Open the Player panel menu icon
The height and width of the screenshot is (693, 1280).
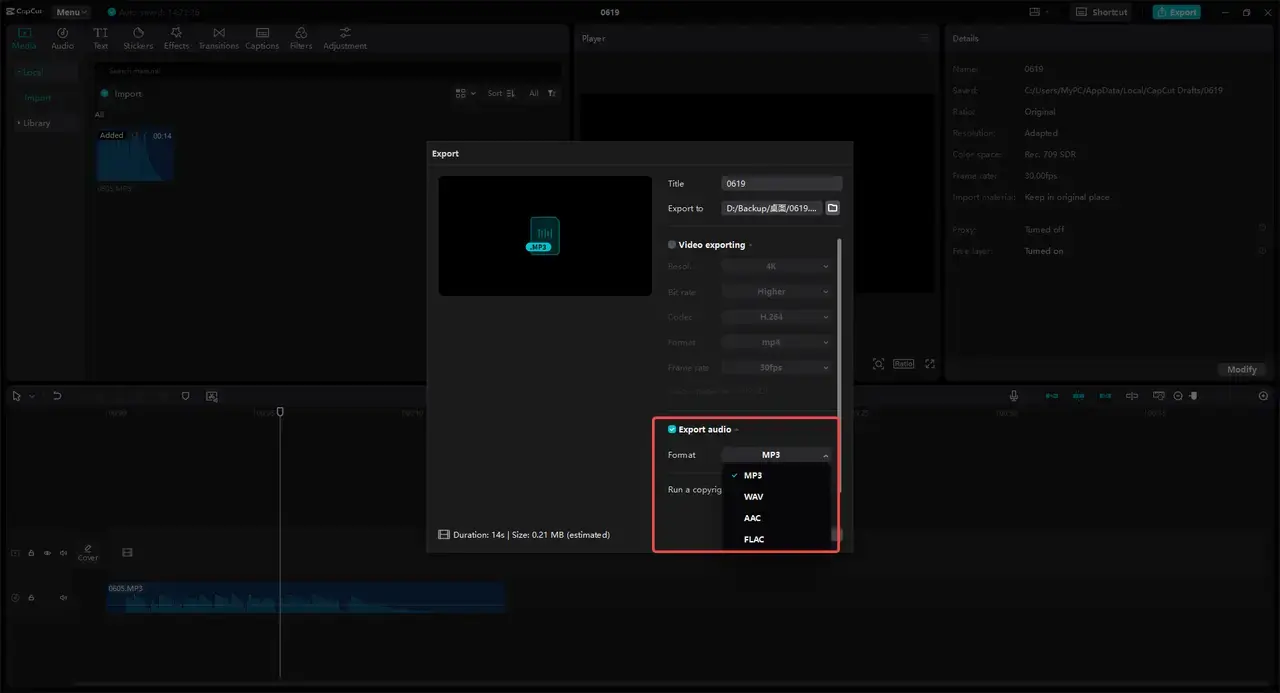[925, 38]
